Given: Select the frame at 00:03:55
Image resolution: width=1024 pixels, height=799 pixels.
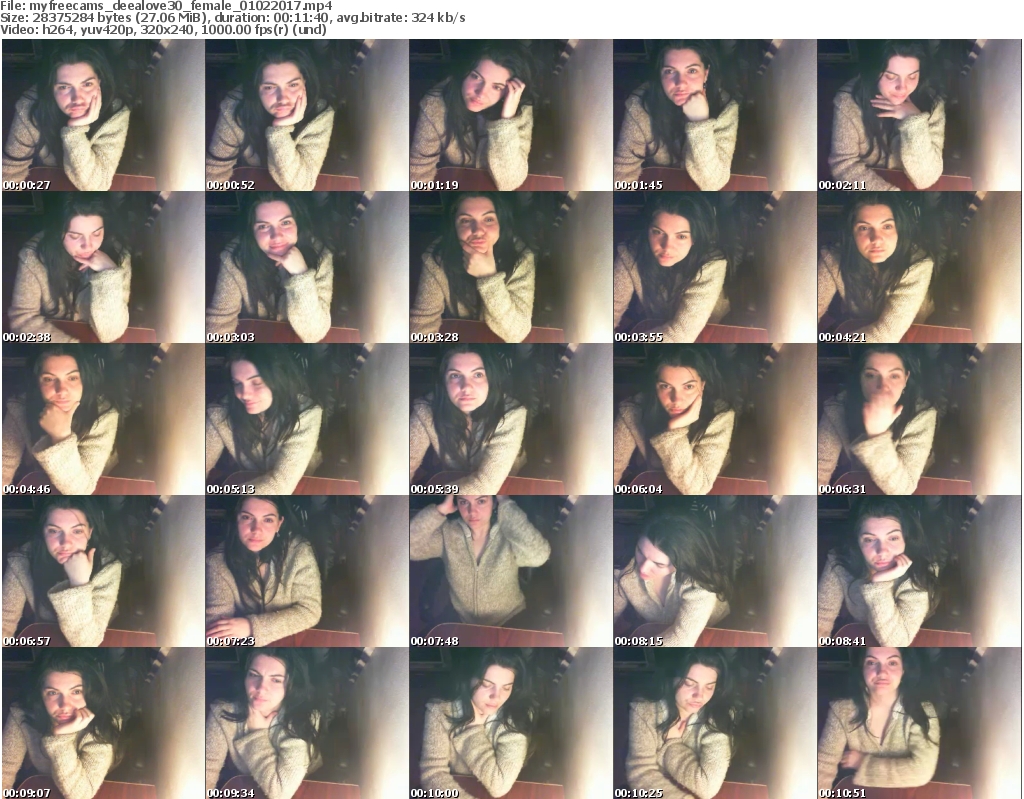Looking at the screenshot, I should click(714, 267).
